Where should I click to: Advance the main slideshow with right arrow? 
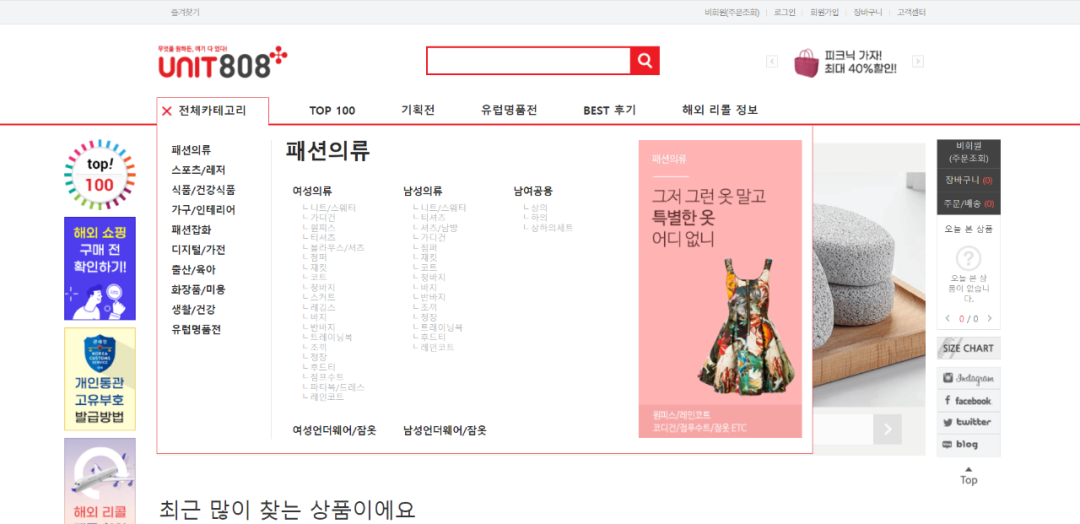click(x=887, y=430)
